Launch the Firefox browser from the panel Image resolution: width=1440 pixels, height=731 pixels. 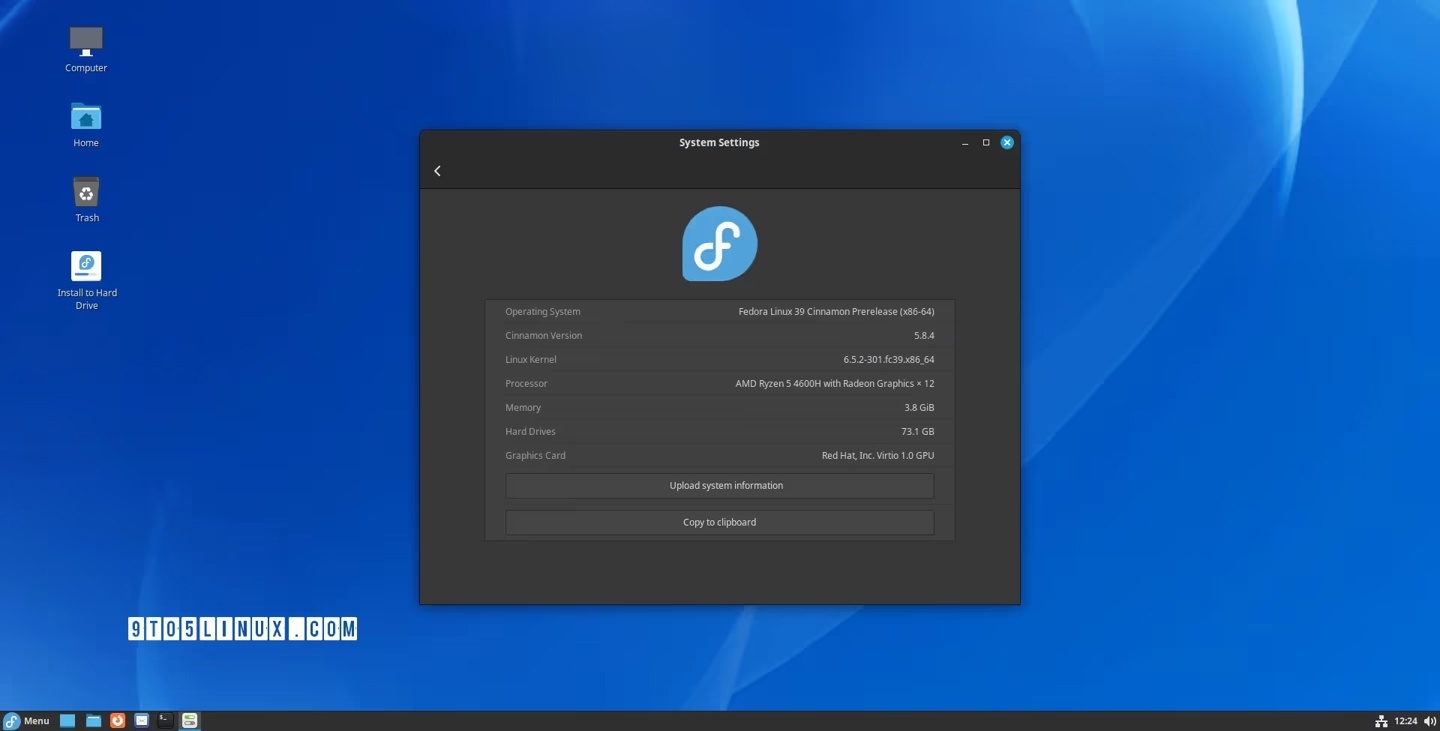coord(117,720)
